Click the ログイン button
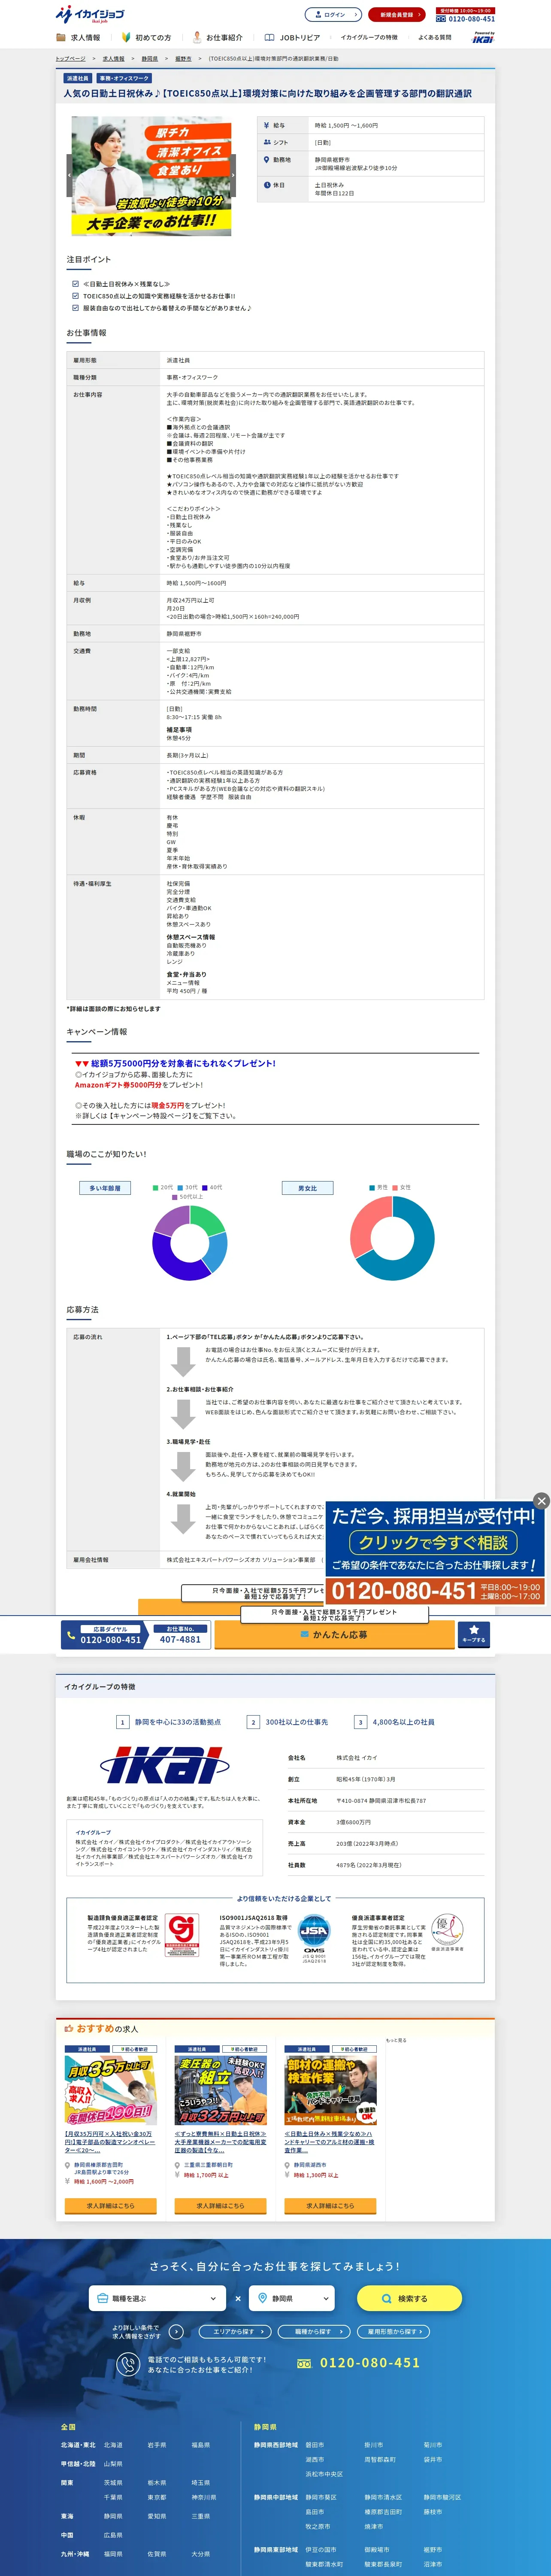 (333, 15)
